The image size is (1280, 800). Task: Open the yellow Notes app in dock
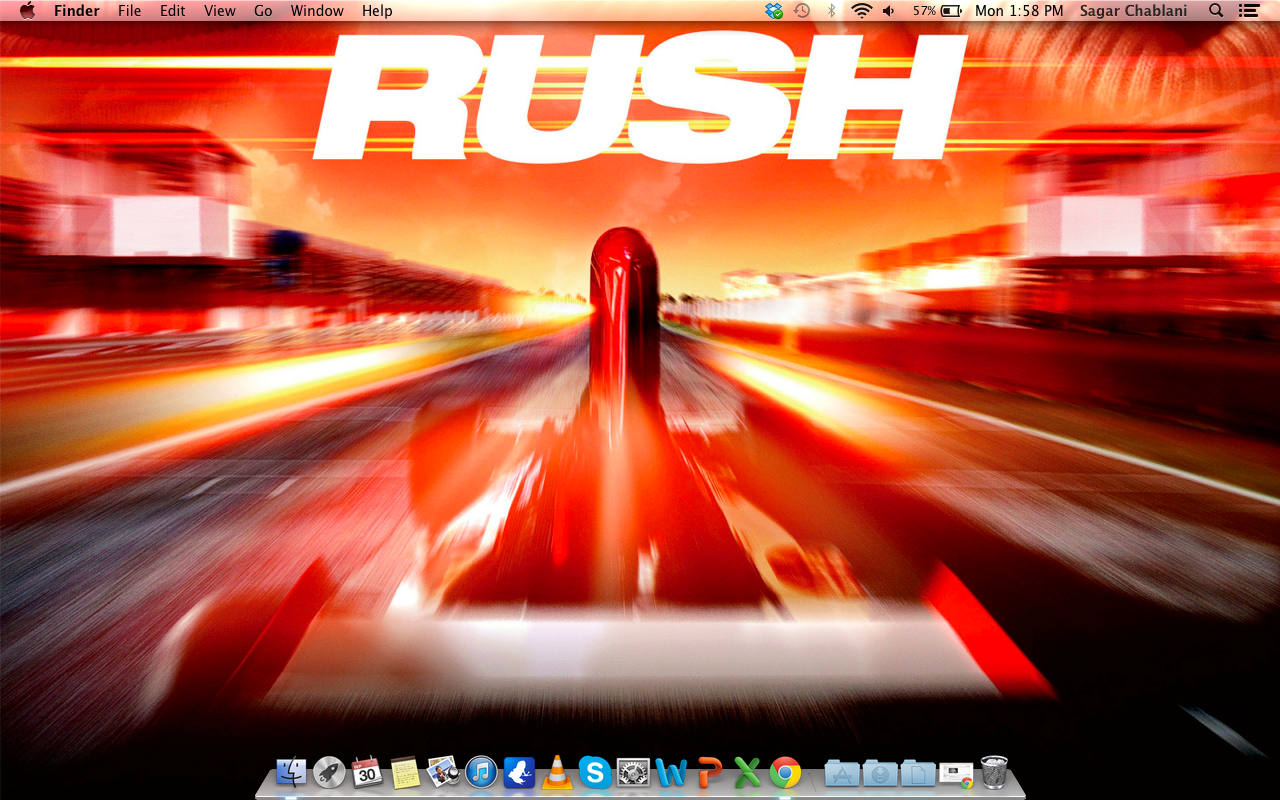(x=405, y=772)
